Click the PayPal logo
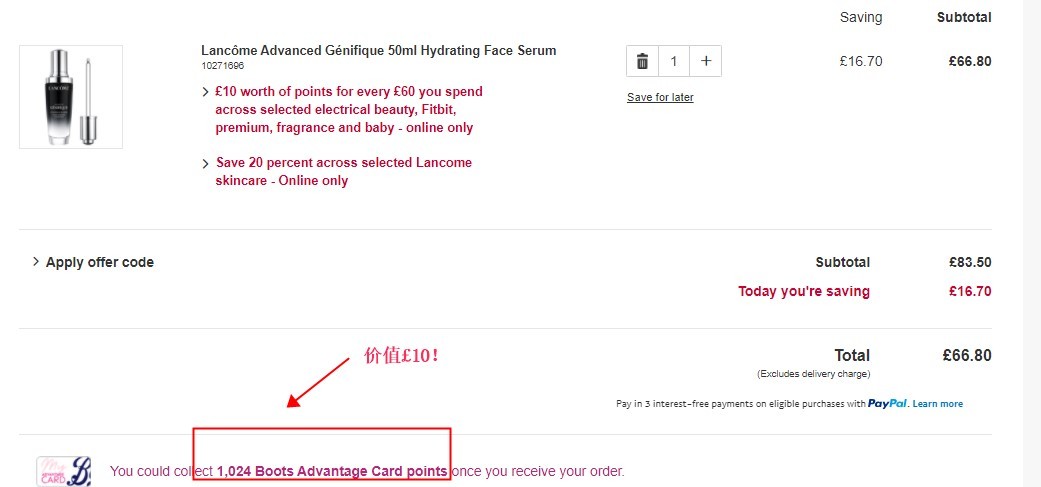This screenshot has width=1041, height=487. click(x=888, y=403)
